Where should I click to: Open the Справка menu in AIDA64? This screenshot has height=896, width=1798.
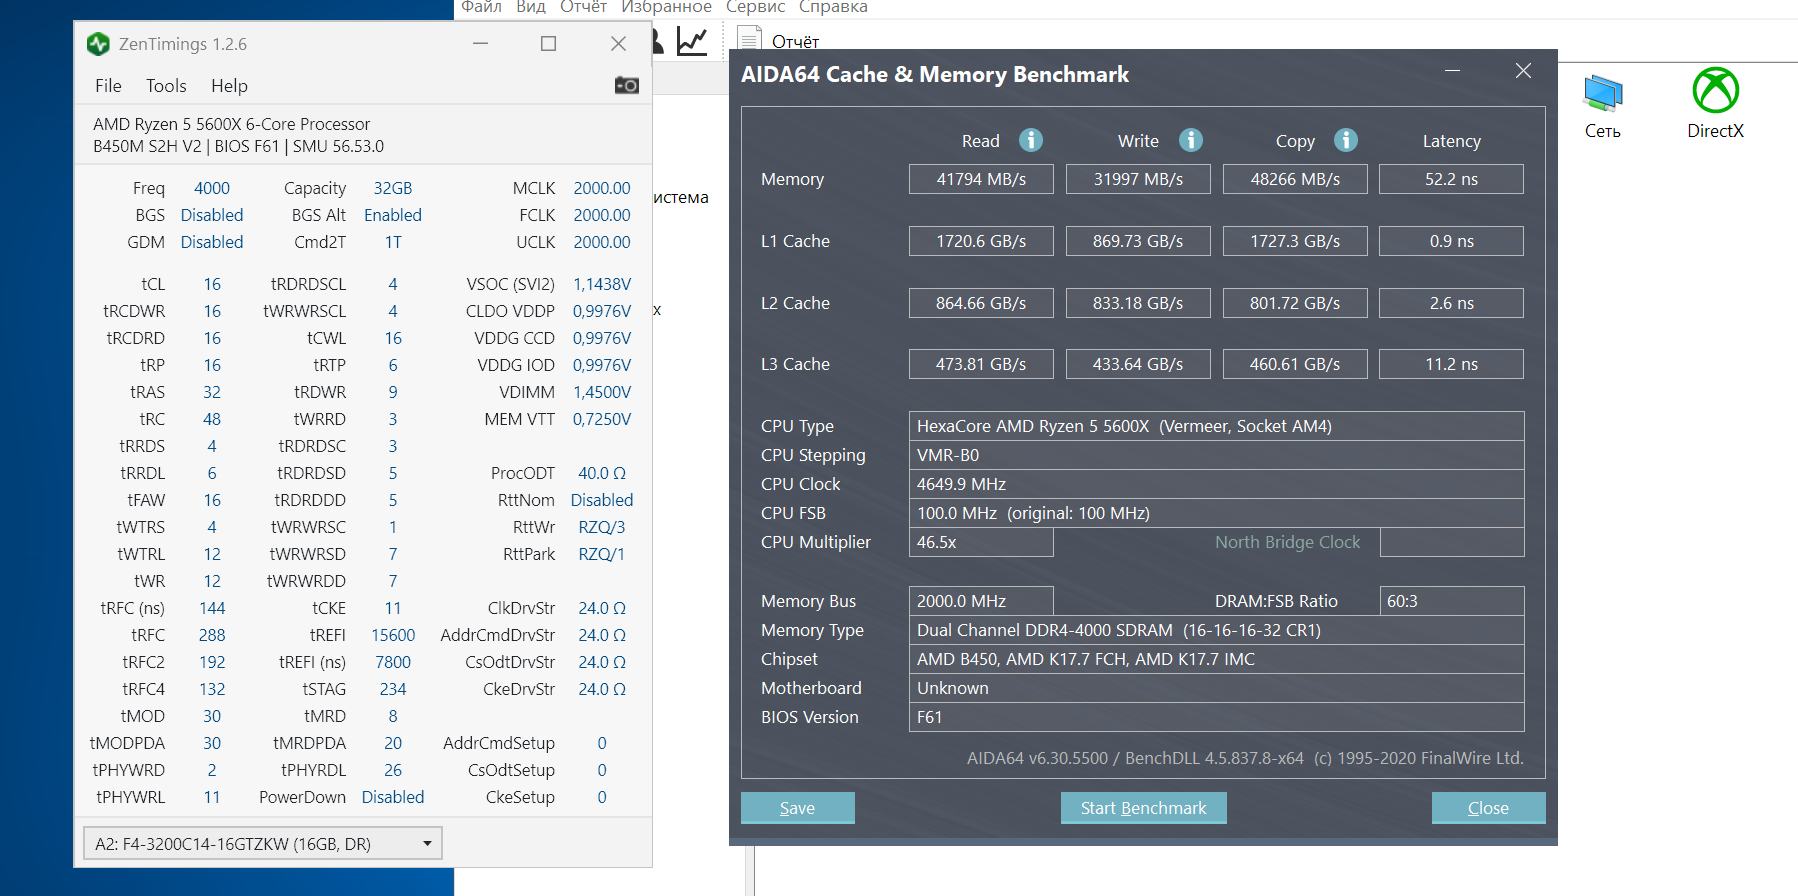point(833,7)
